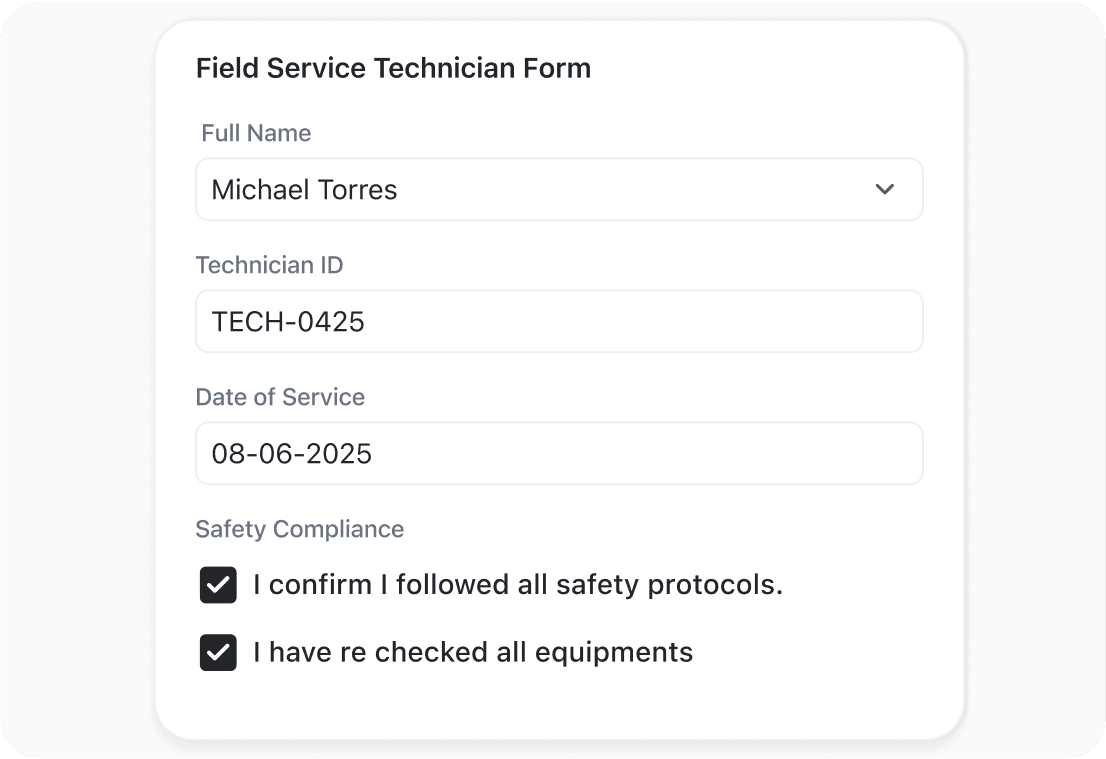1106x759 pixels.
Task: Disable the 'I confirm I followed all safety protocols' checkbox
Action: pos(218,585)
